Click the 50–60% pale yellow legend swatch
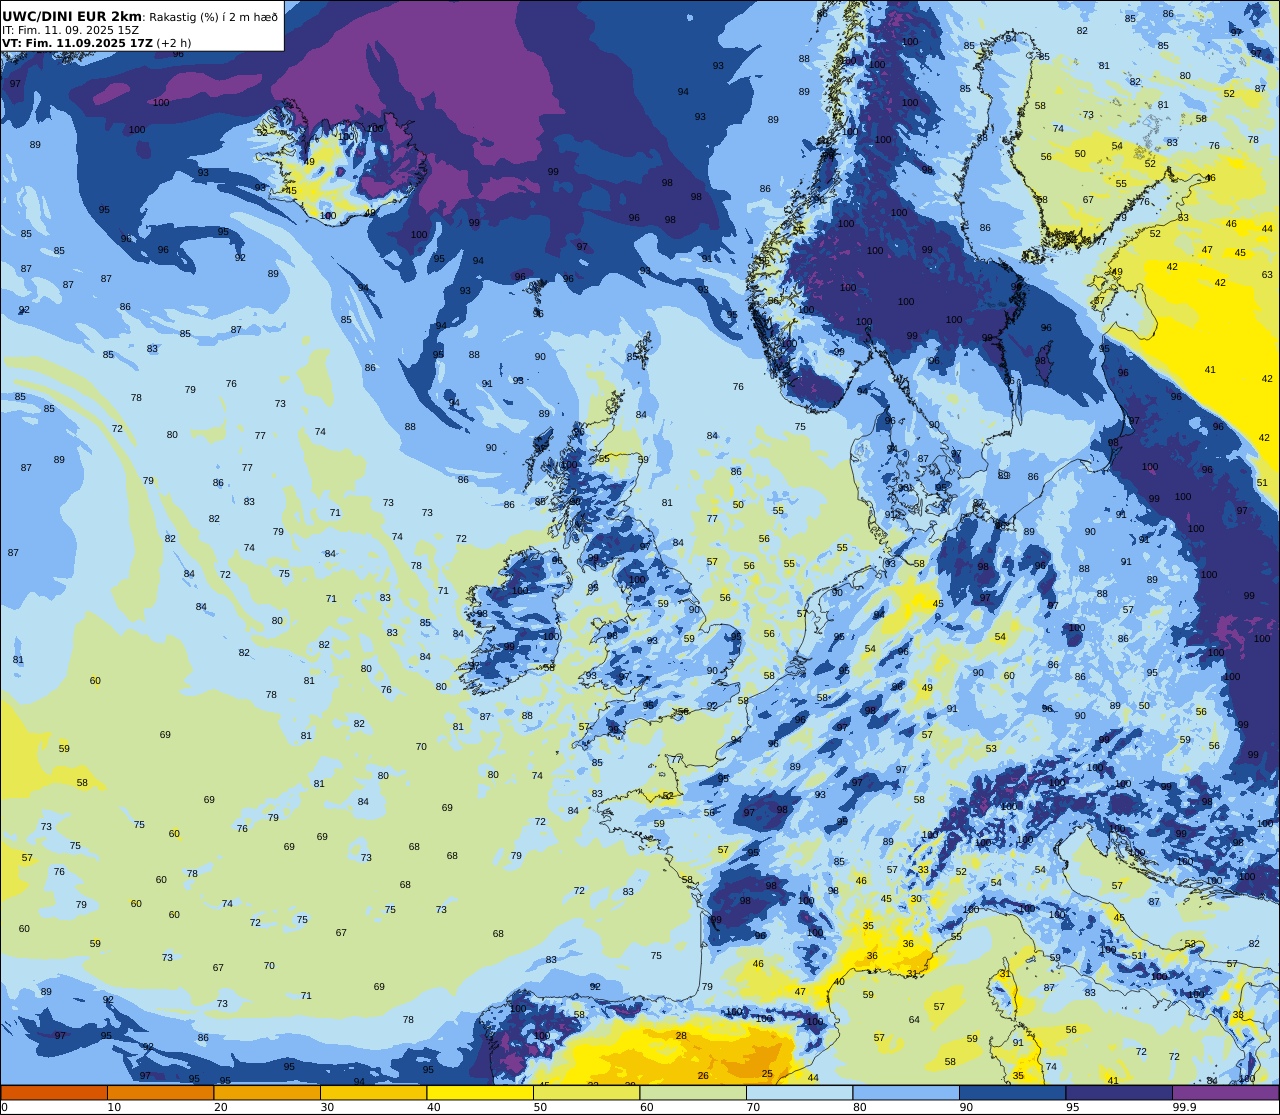Image resolution: width=1280 pixels, height=1115 pixels. pos(586,1093)
